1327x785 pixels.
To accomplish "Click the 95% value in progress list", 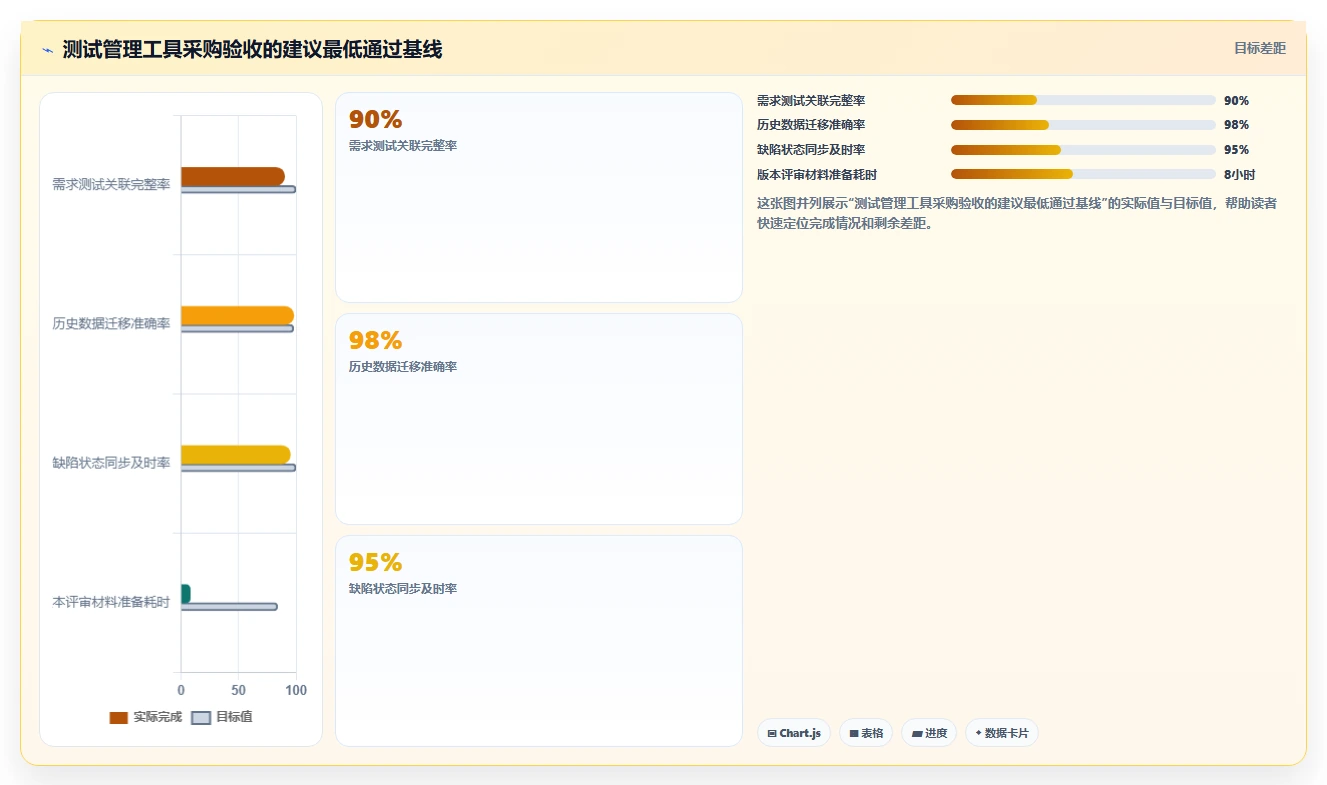I will 1236,150.
